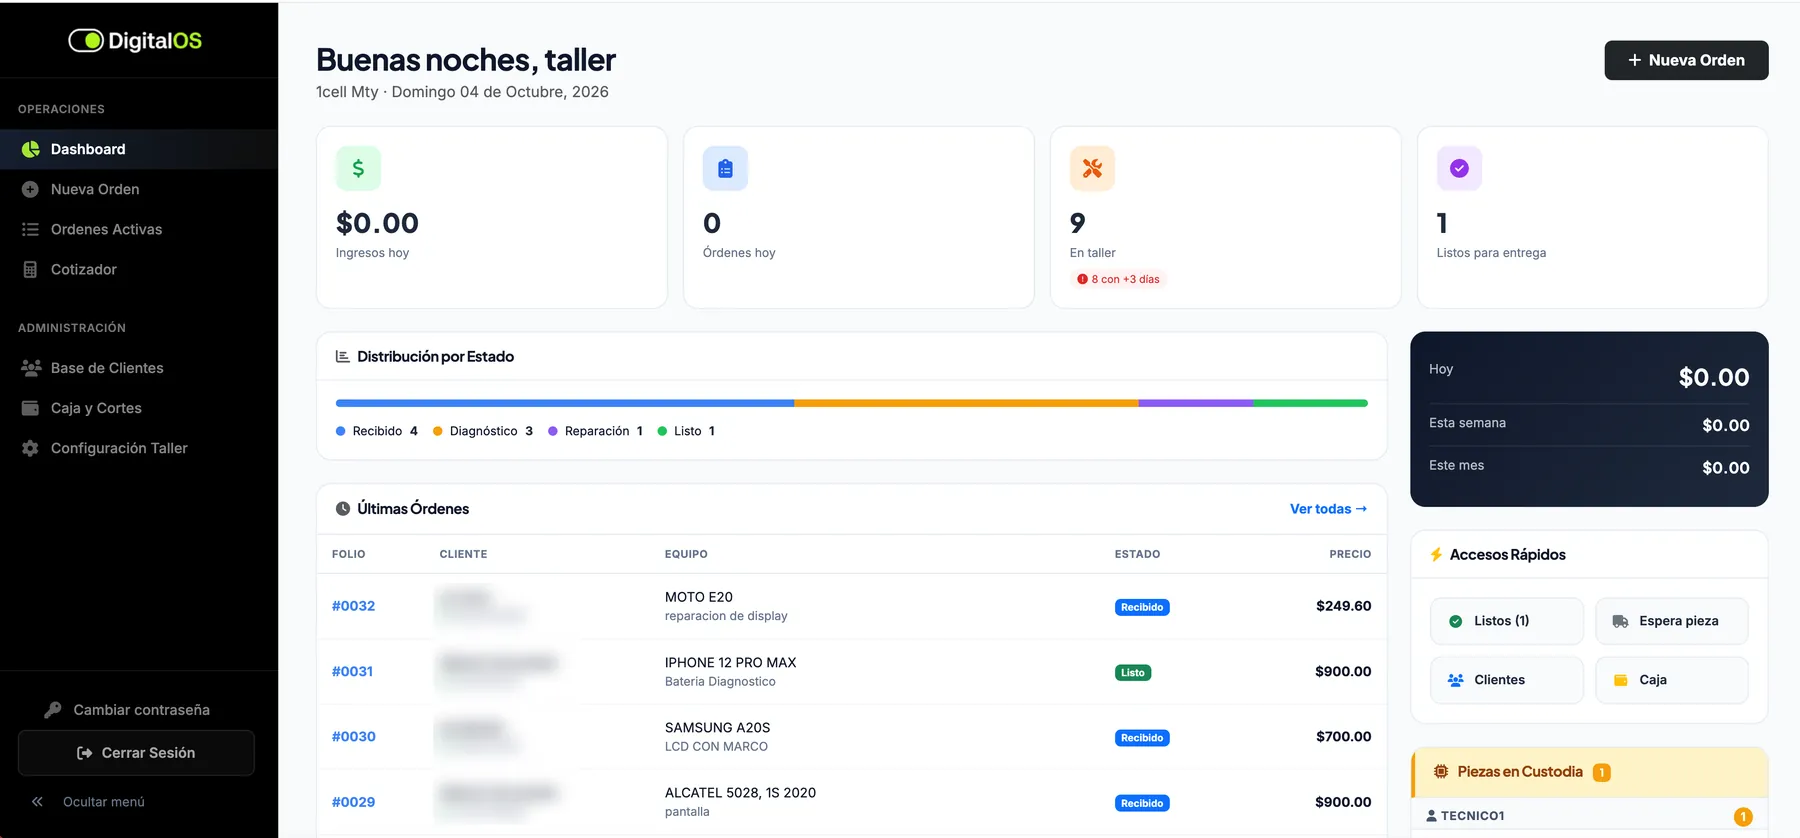
Task: Click the '8 con +3 días' alert badge
Action: pos(1118,279)
